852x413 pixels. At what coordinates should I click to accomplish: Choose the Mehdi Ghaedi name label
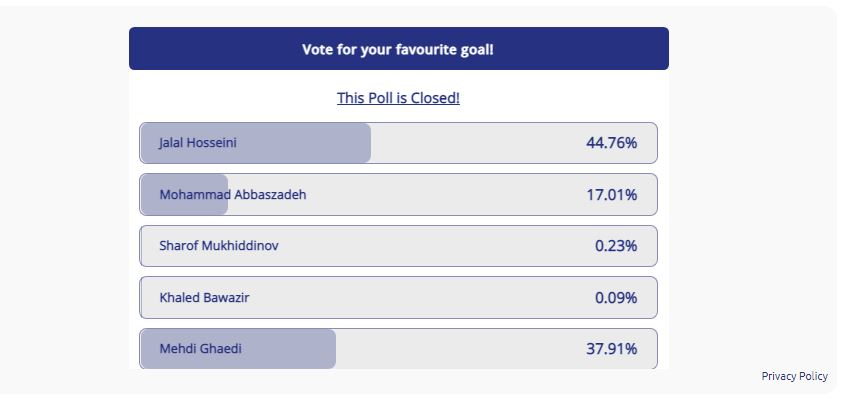pyautogui.click(x=200, y=349)
